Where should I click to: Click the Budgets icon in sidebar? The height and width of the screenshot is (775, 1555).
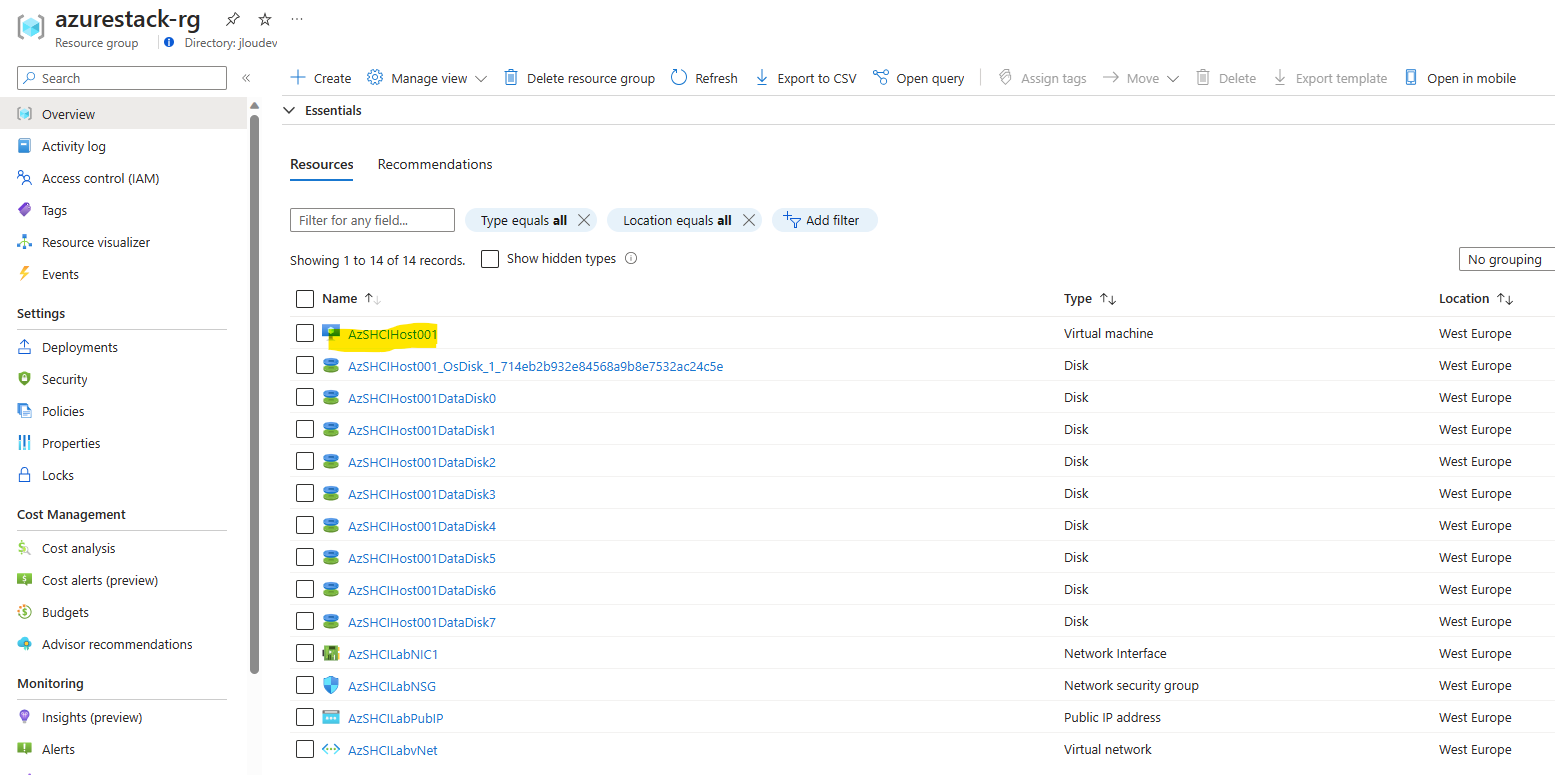coord(25,612)
